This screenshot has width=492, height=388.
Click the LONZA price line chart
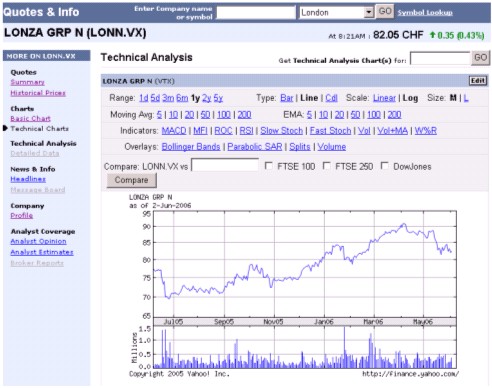coord(305,263)
